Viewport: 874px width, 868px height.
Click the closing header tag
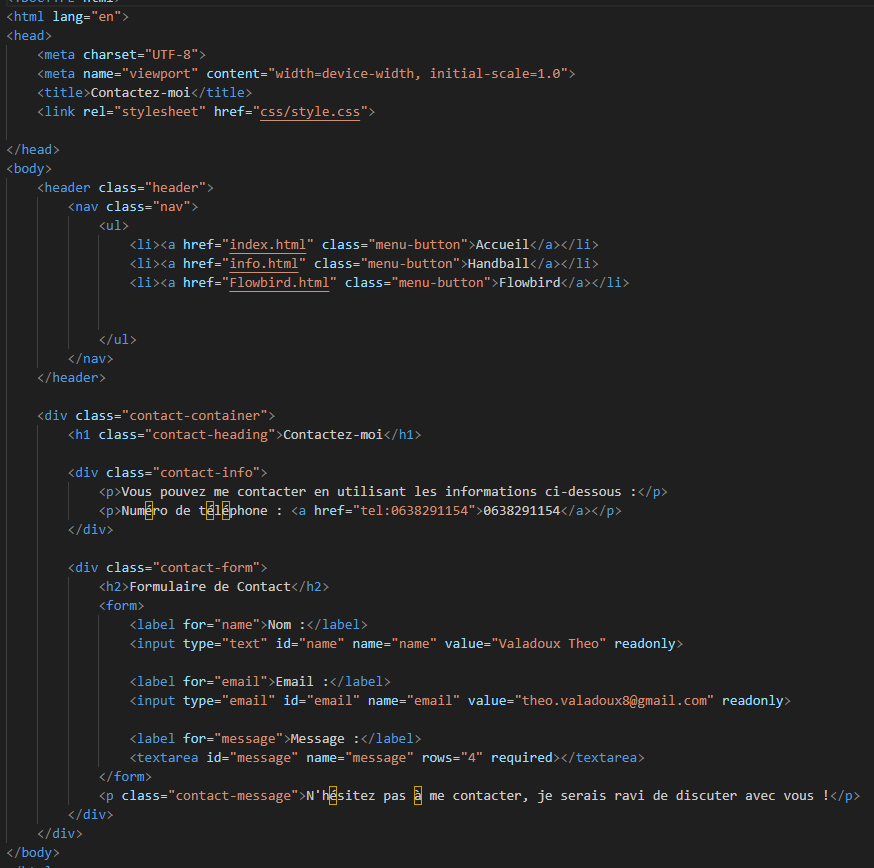tap(71, 377)
